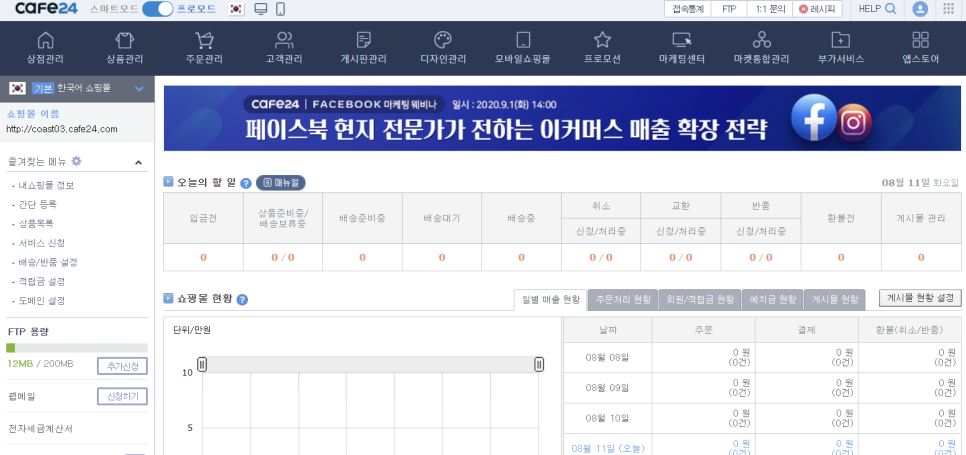Click the 08월 08일 date cell
This screenshot has height=455, width=966.
tap(607, 357)
